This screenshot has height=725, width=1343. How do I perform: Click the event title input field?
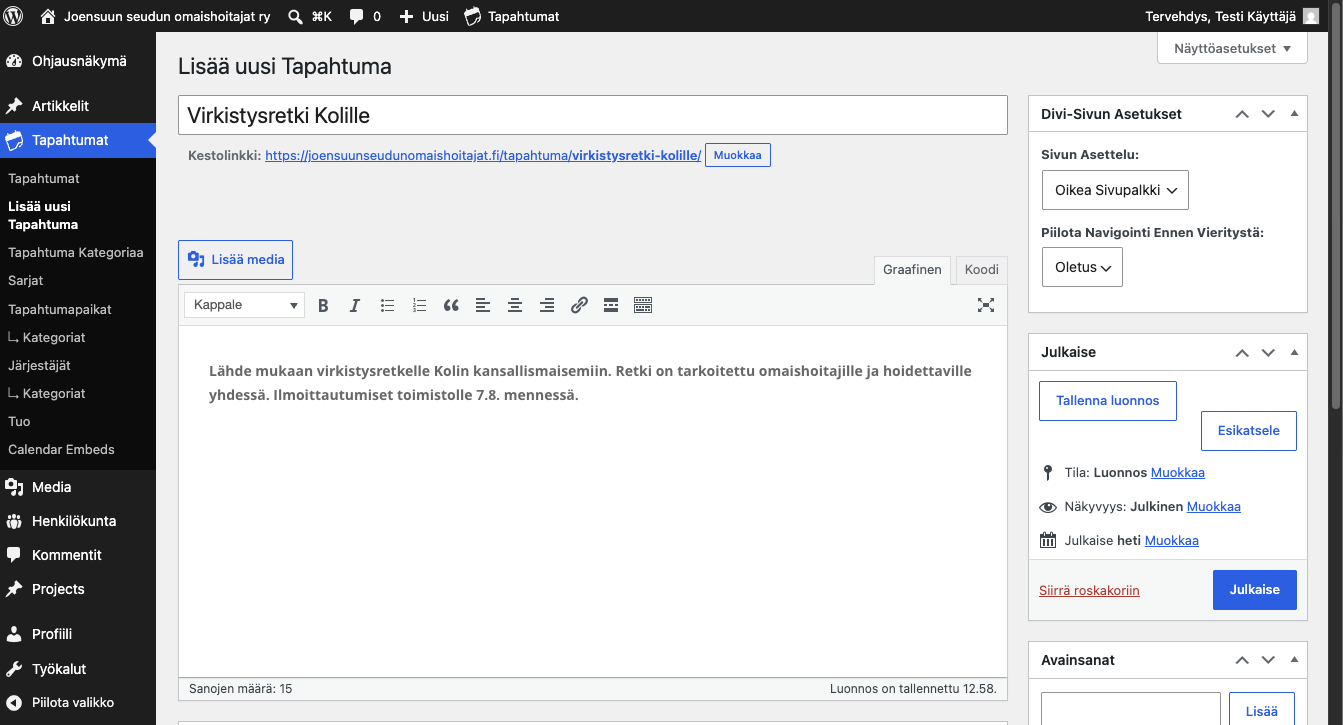point(593,115)
